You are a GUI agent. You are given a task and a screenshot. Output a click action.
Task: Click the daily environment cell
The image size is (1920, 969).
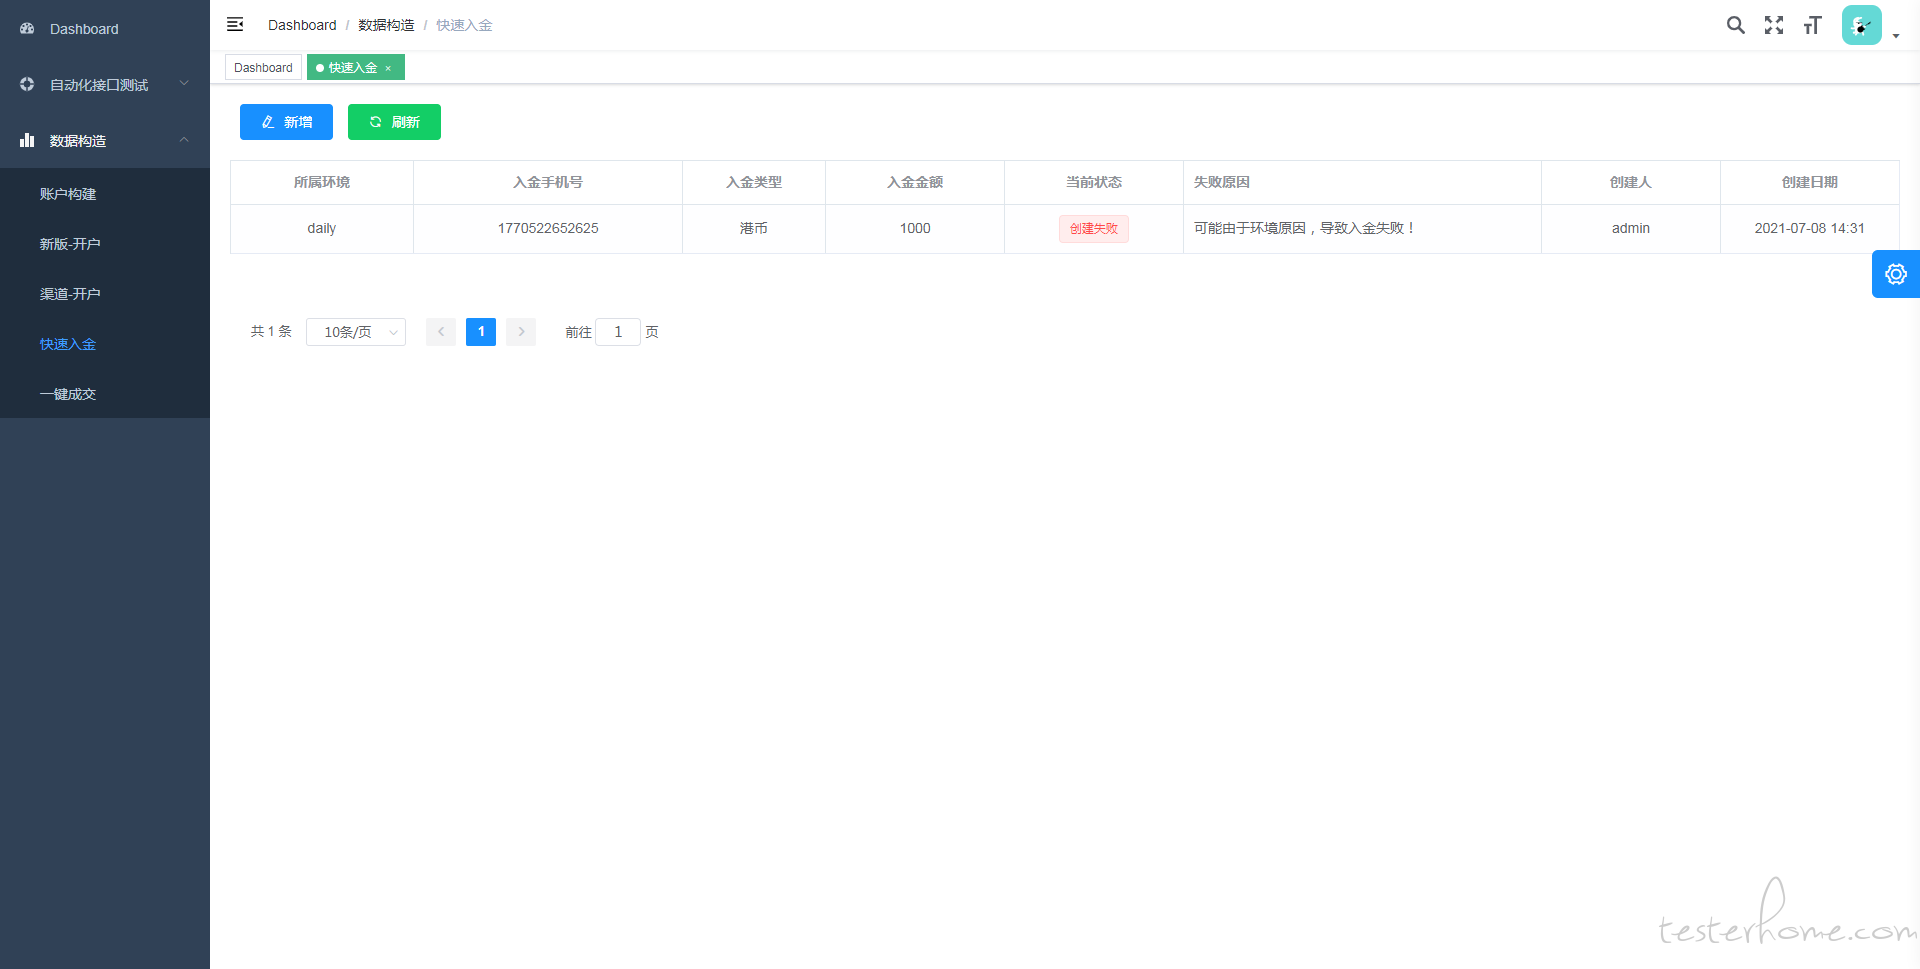[x=322, y=228]
